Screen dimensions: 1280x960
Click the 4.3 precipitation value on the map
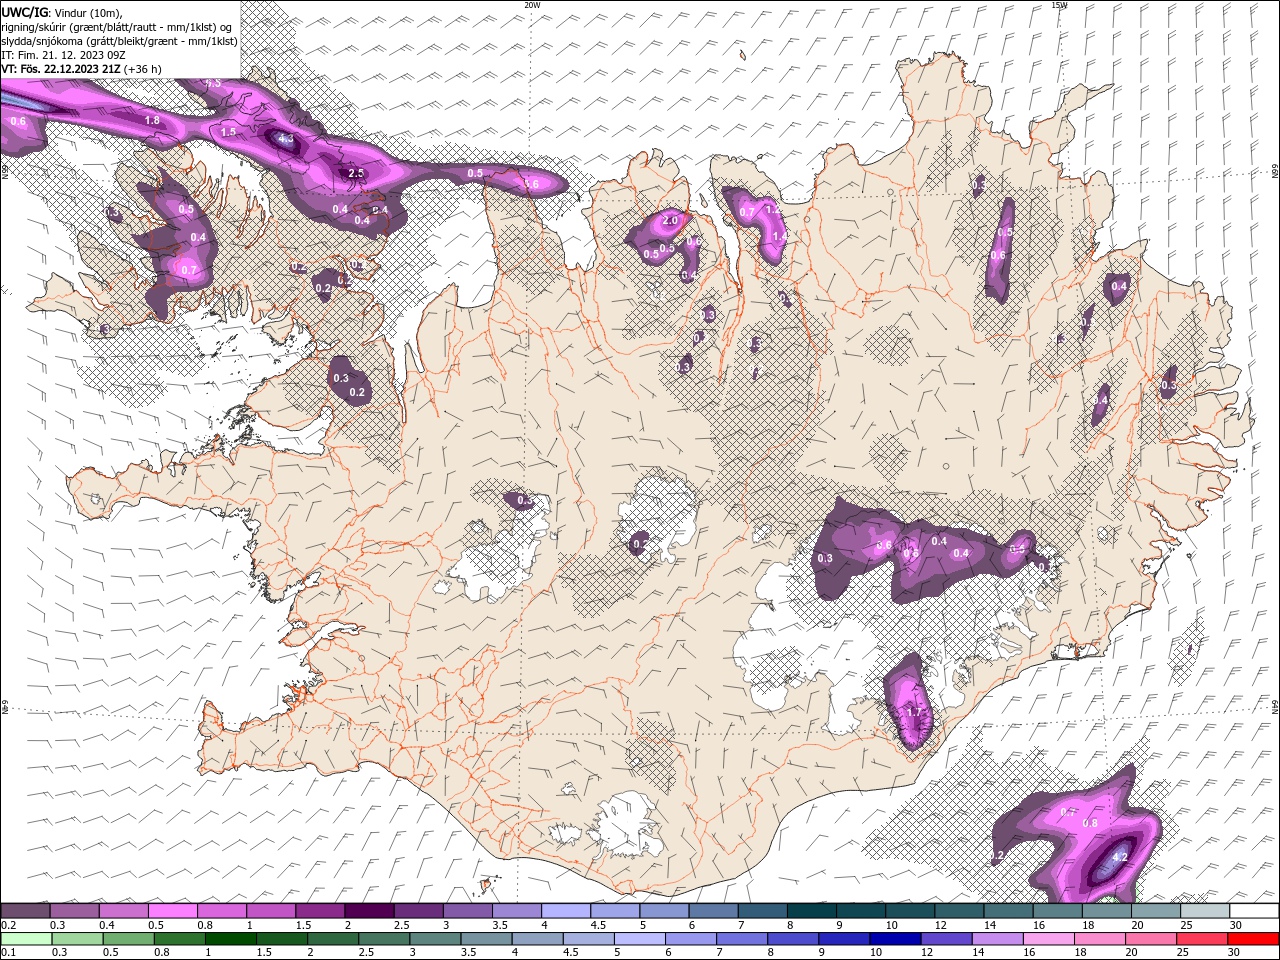pyautogui.click(x=286, y=139)
